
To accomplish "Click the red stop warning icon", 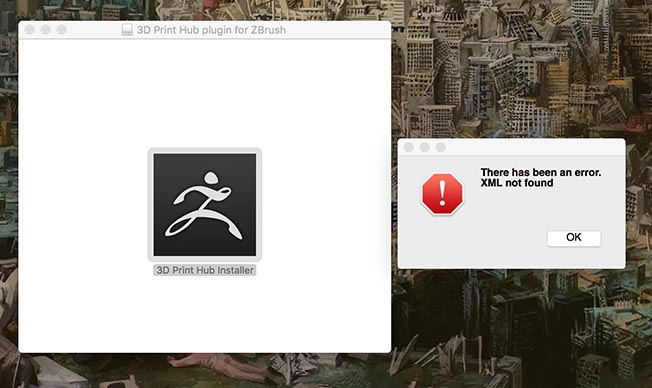I will coord(442,194).
